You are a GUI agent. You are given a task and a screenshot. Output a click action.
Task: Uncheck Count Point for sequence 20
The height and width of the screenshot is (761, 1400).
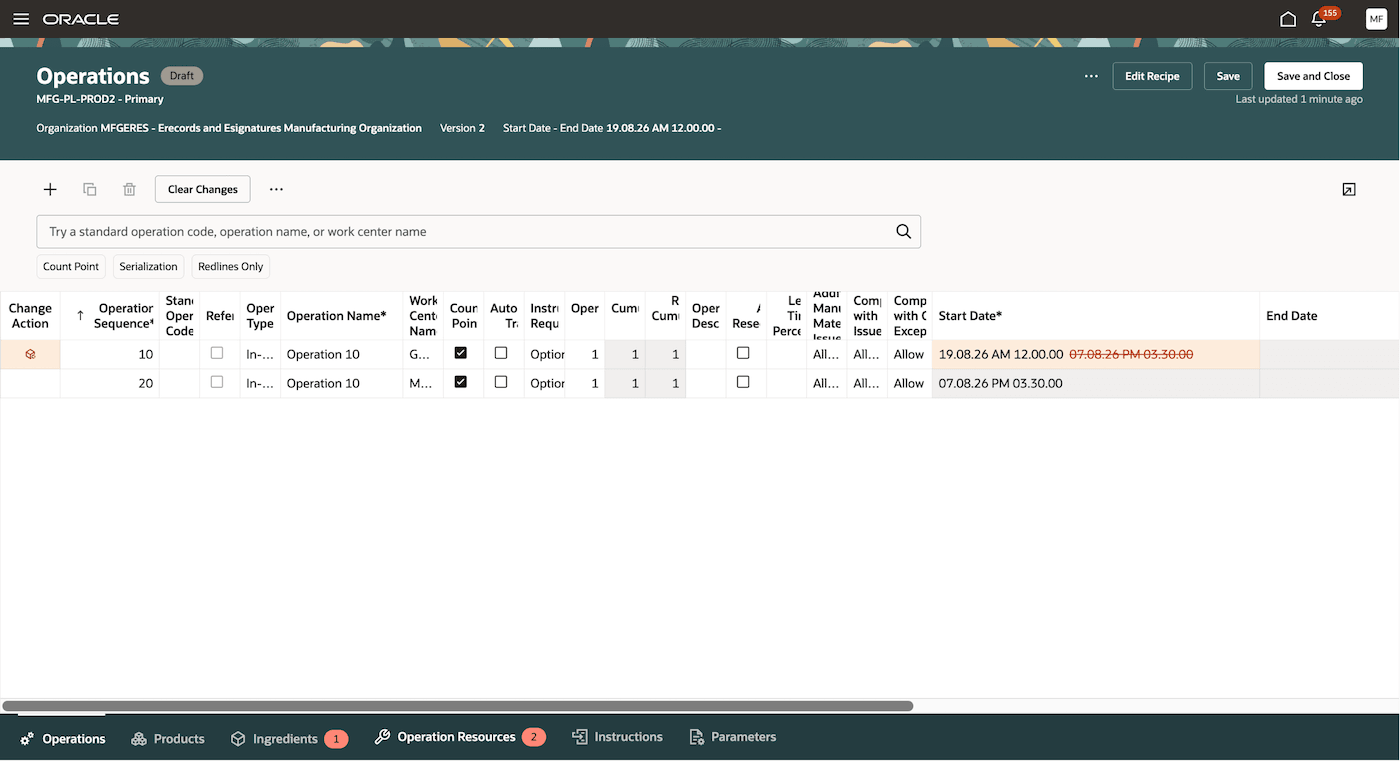coord(461,382)
